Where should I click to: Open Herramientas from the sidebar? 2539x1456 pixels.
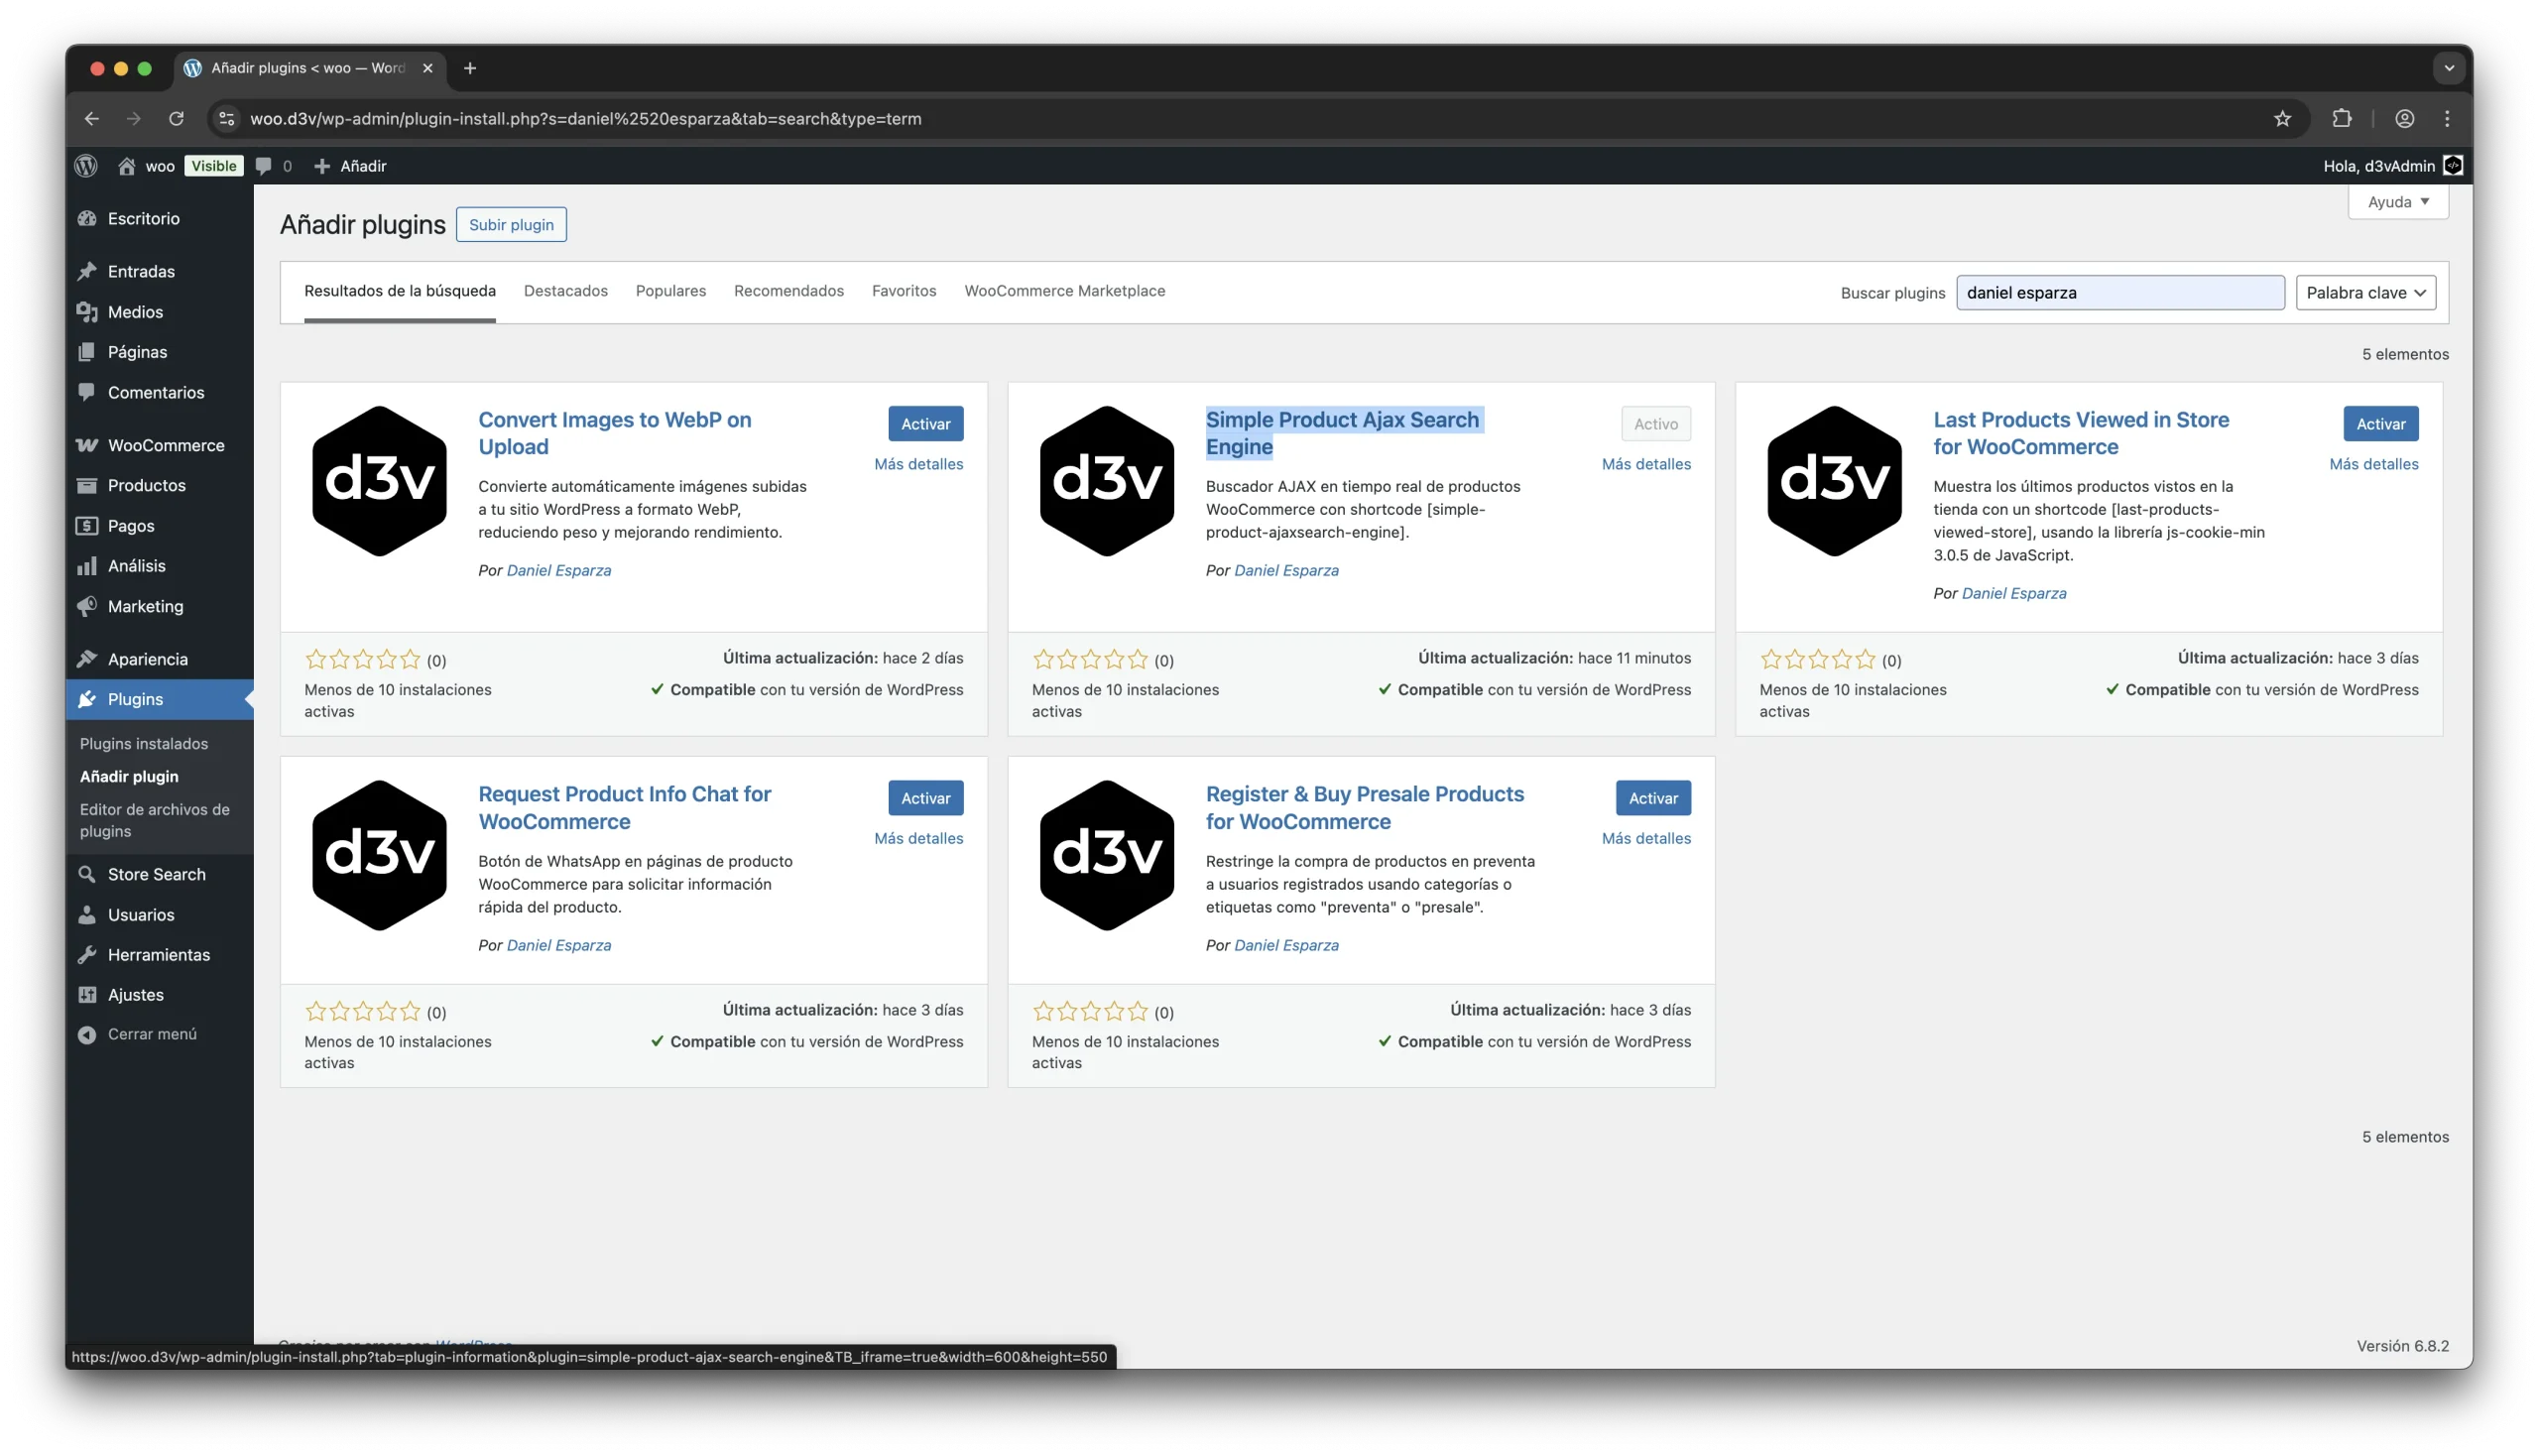(159, 954)
